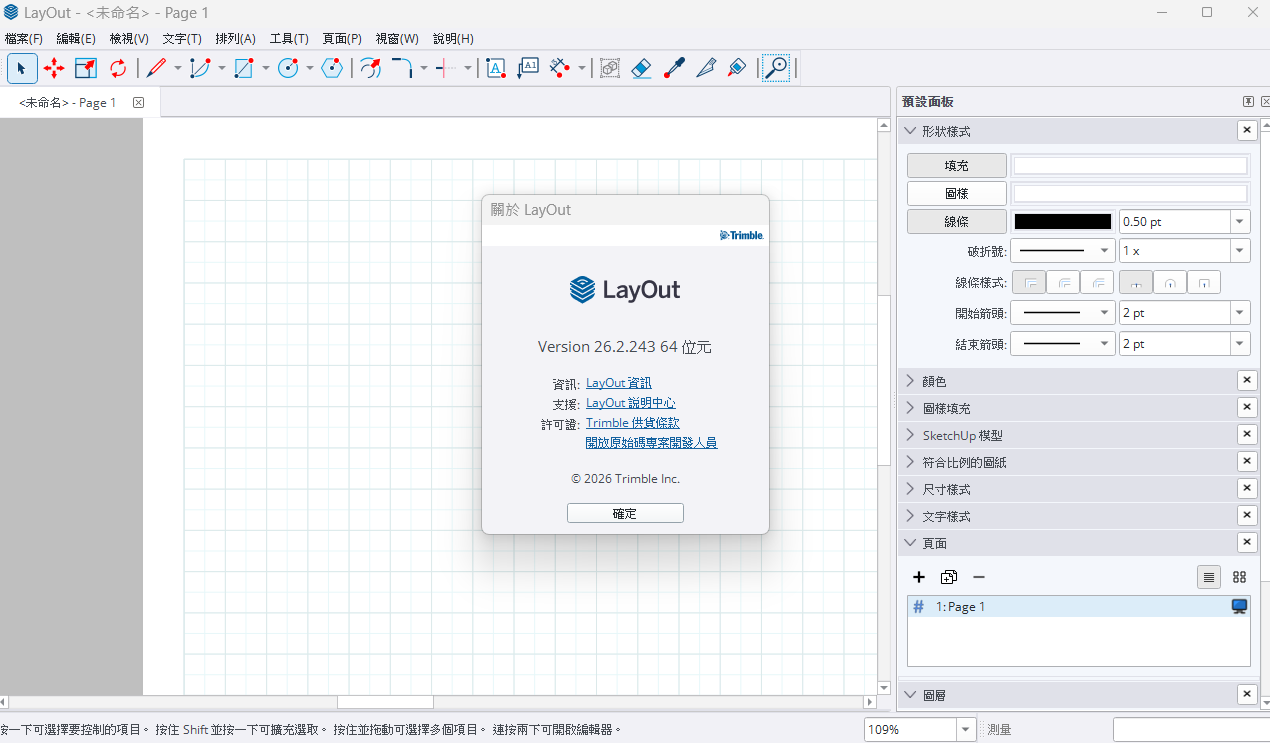Duplicate the selected page icon

click(x=949, y=577)
